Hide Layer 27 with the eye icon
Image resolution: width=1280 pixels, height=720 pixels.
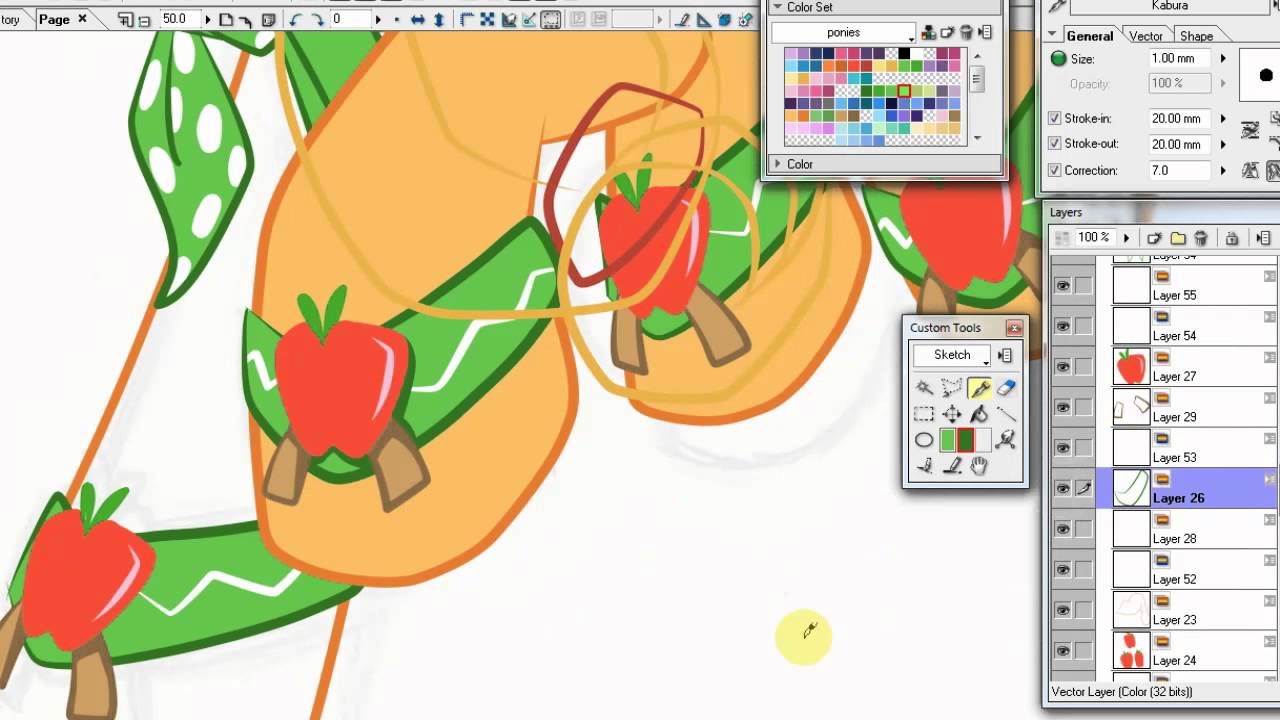[1062, 367]
